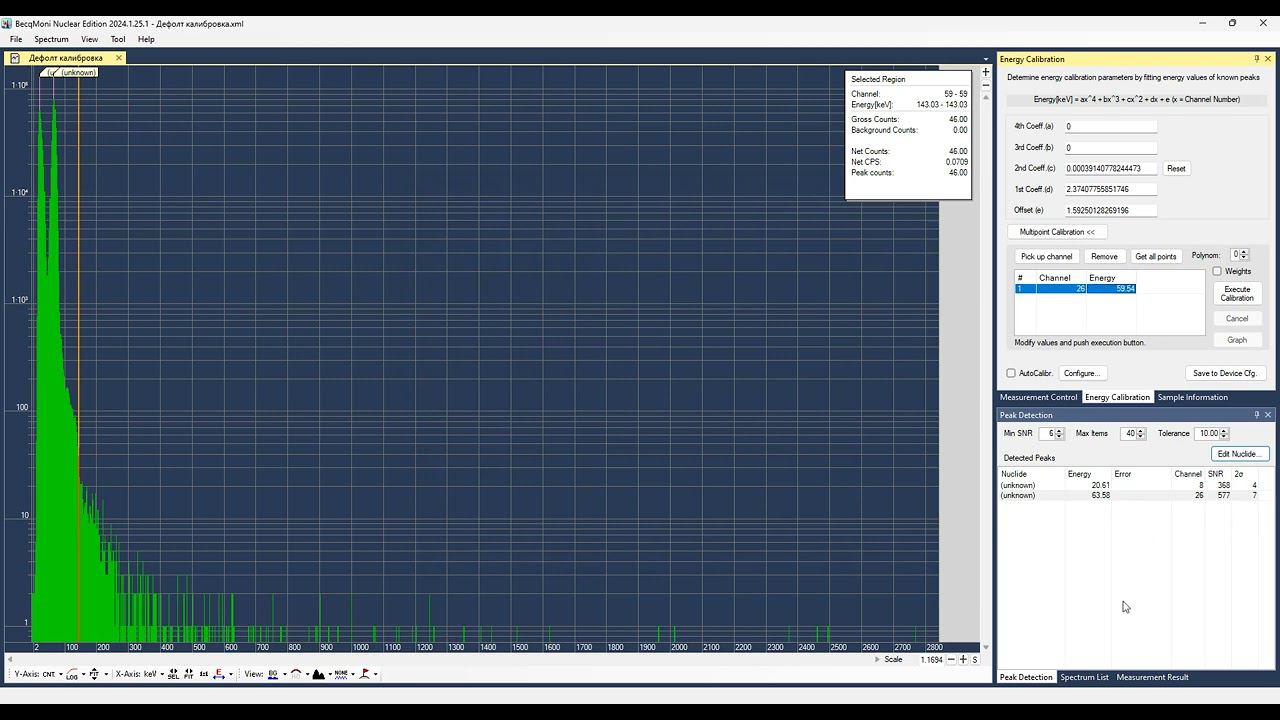Click Get all points button

(x=1155, y=256)
